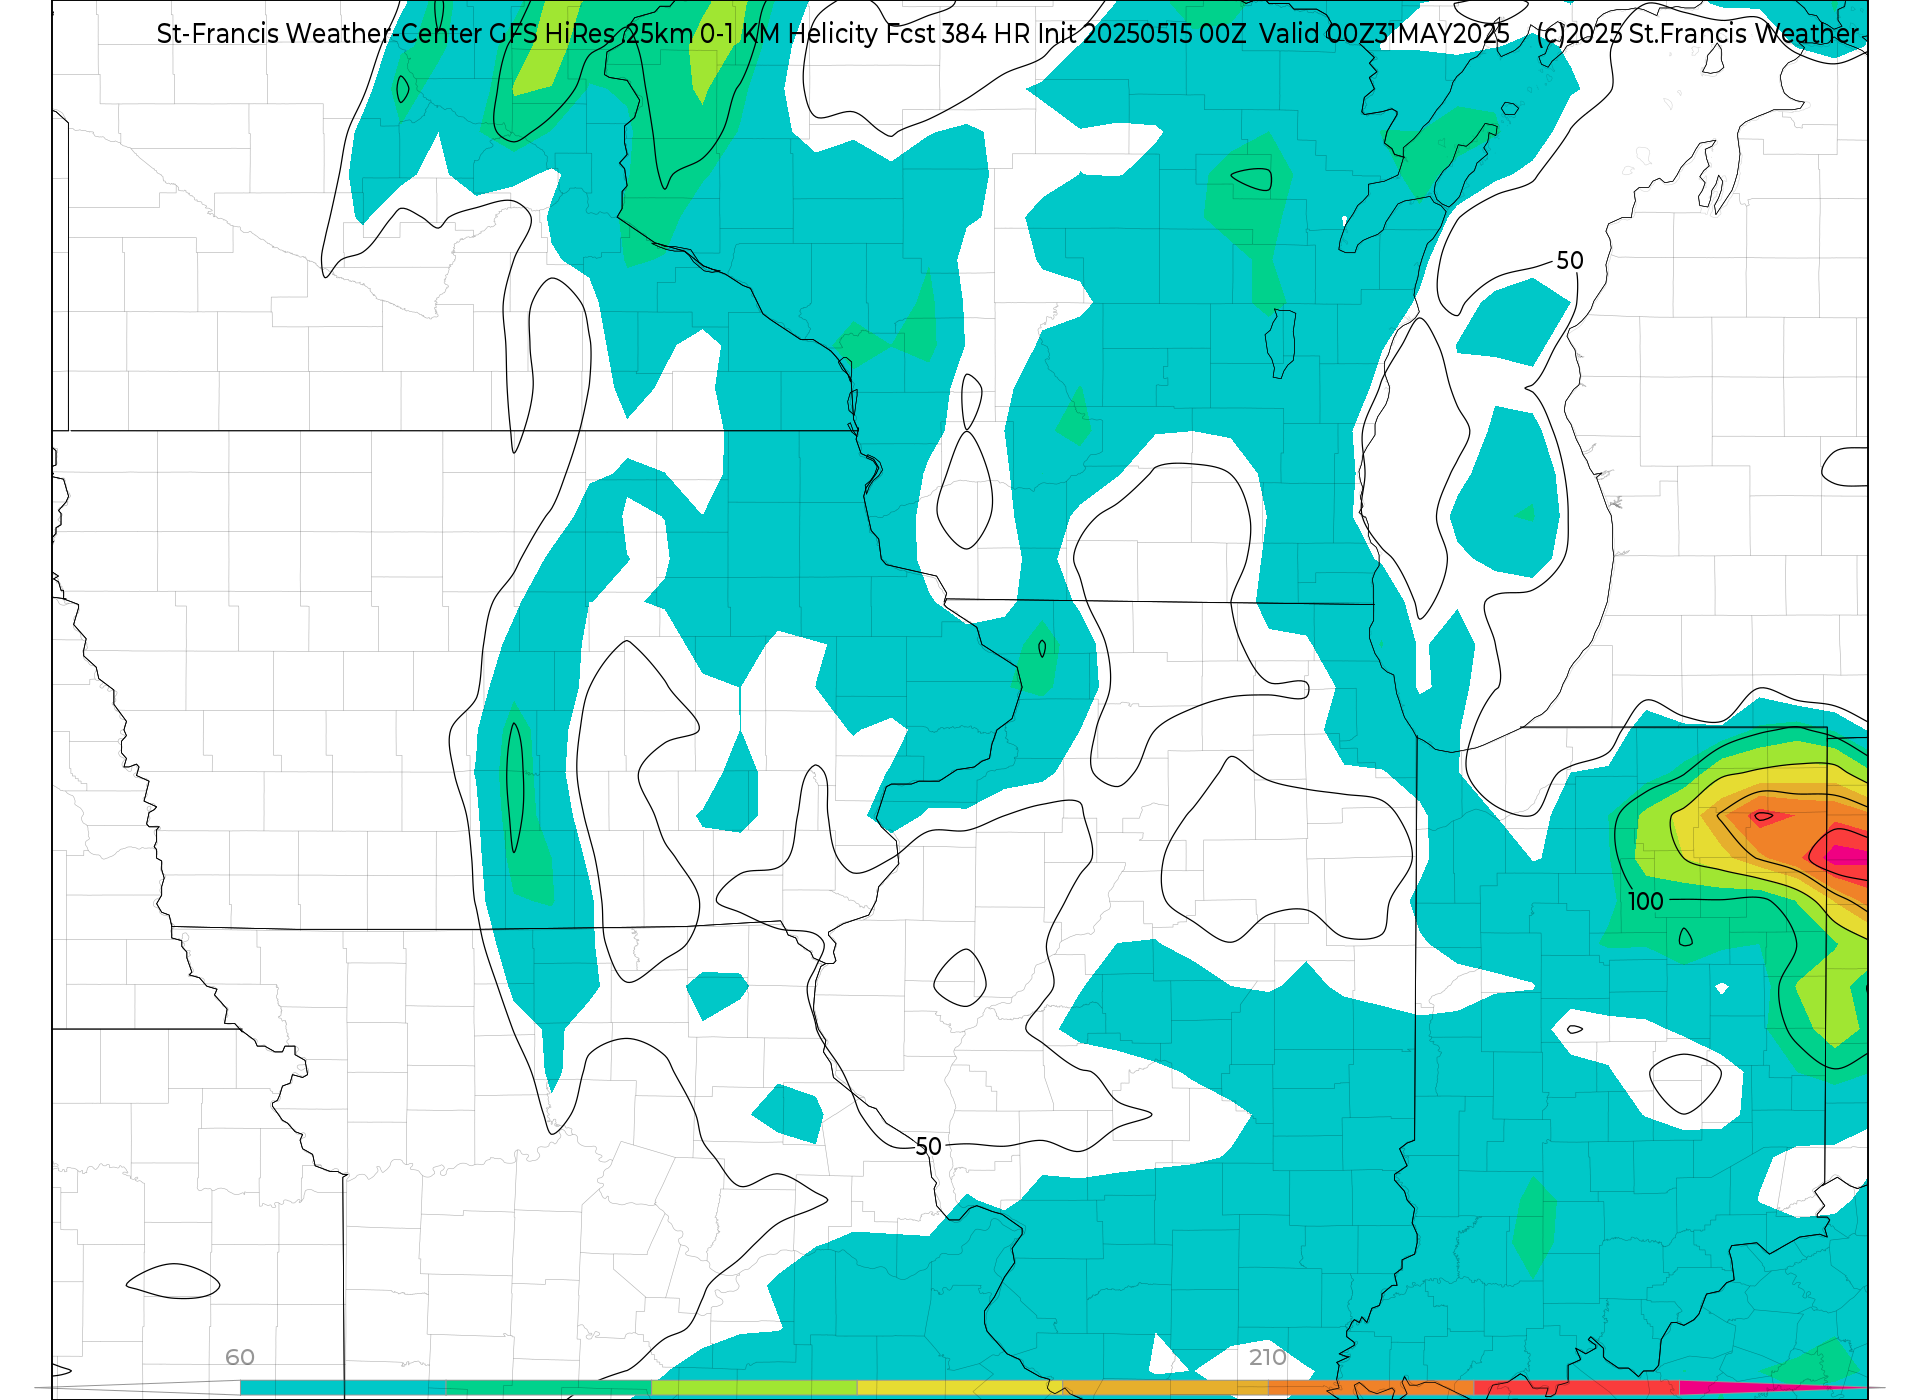
Task: Click the "Valid 00Z31MAY2025" text in the title
Action: coord(1384,34)
